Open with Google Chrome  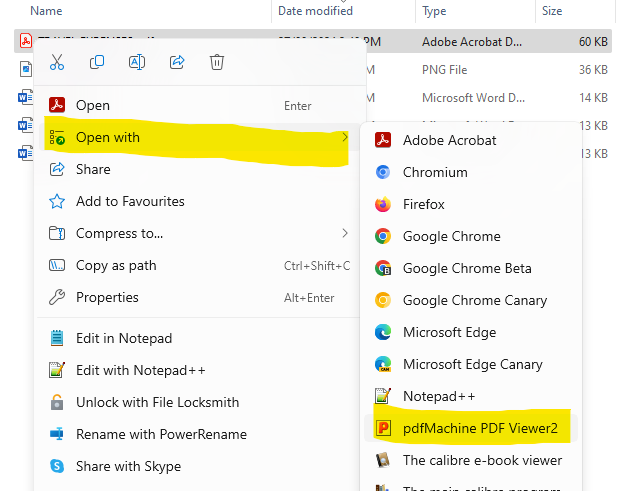pos(470,236)
